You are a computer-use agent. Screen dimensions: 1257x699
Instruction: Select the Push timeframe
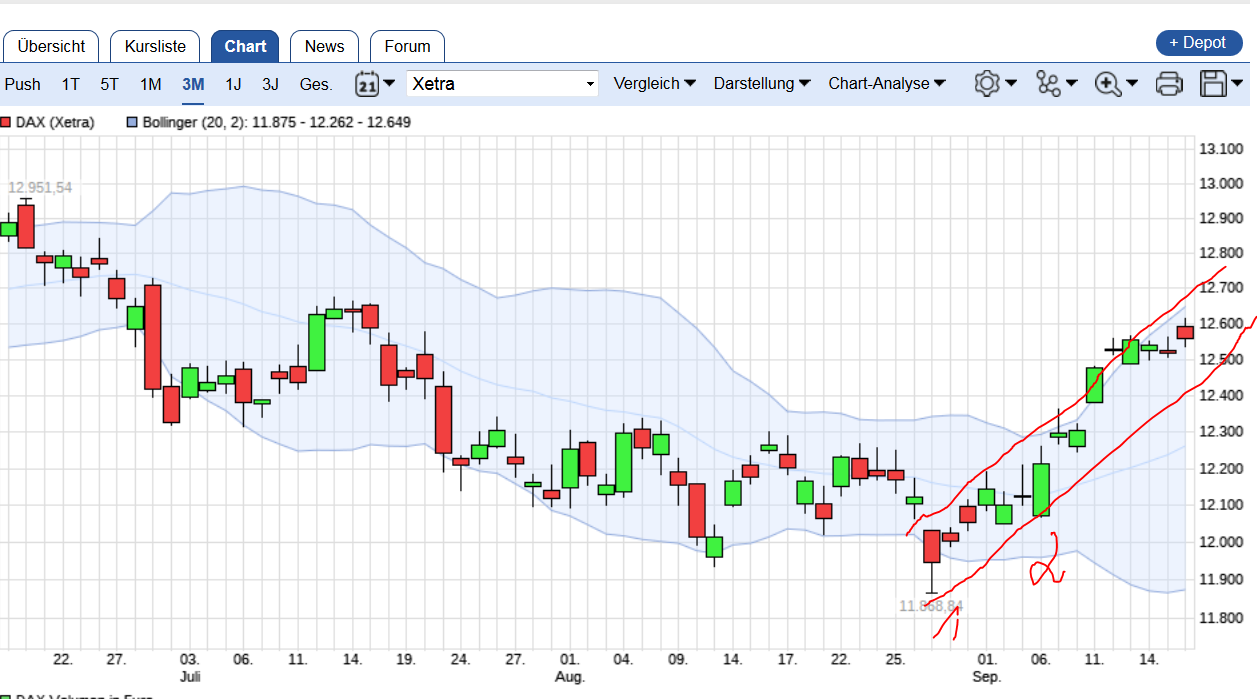[23, 84]
